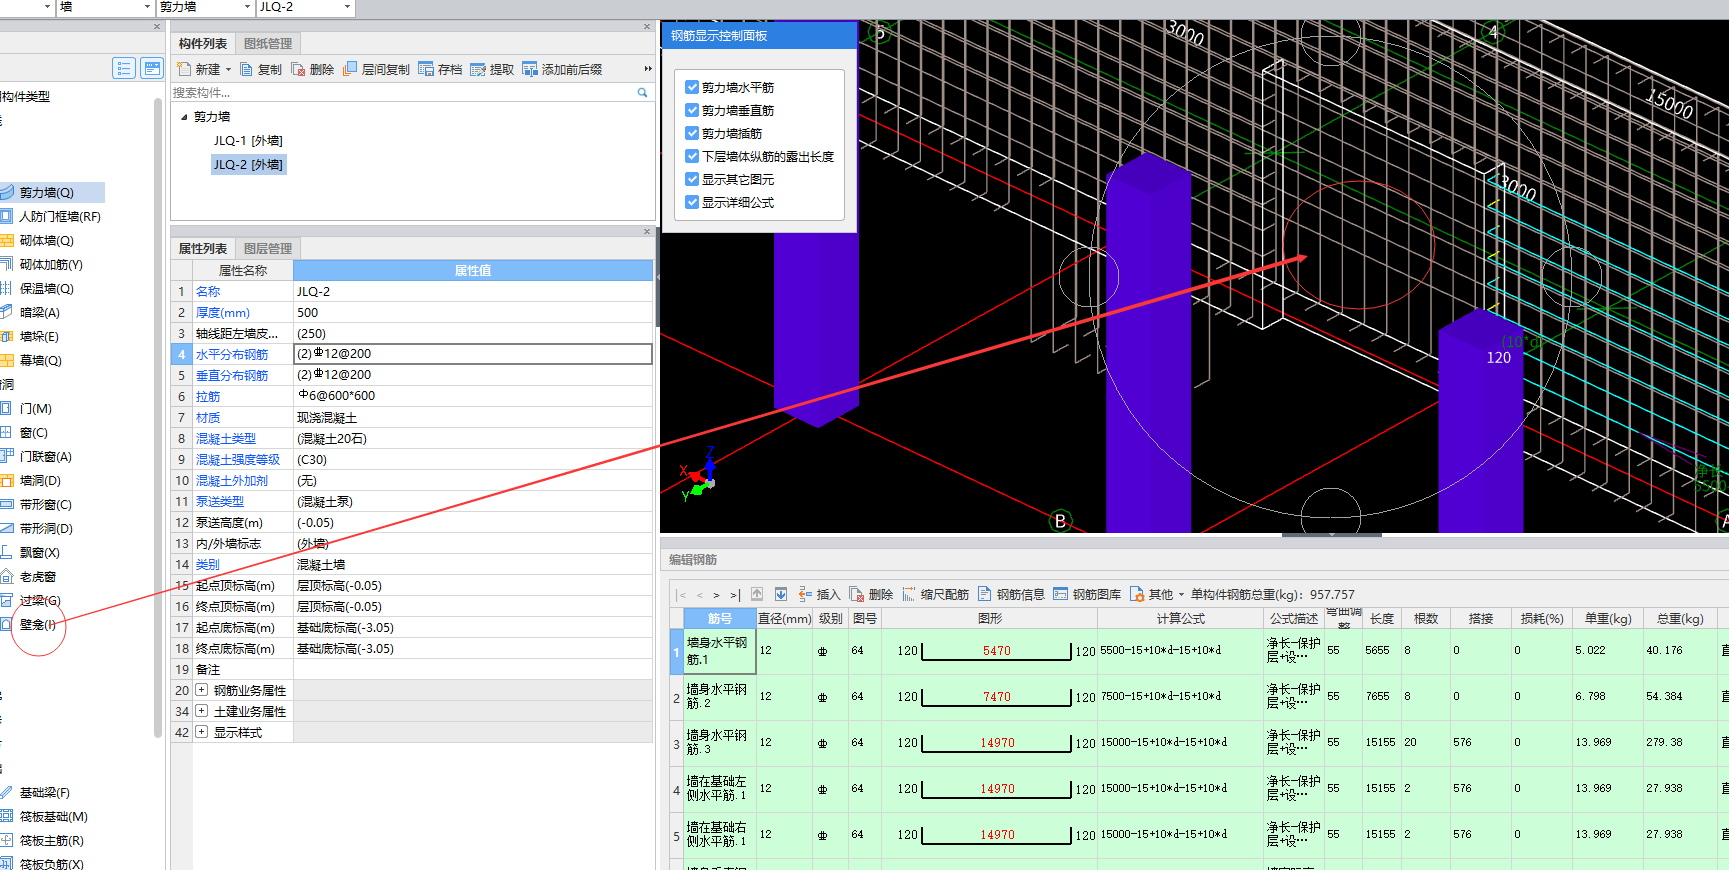
Task: Select JLQ-1 [外墙] in component tree
Action: coord(248,141)
